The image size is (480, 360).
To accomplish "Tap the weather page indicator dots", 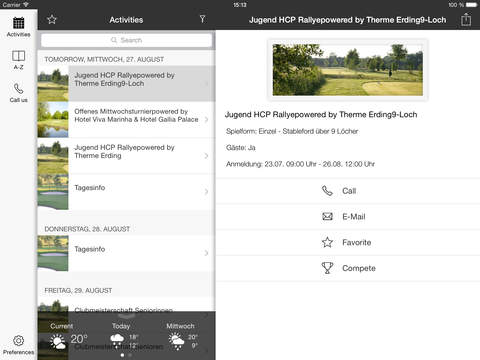I will click(x=126, y=355).
